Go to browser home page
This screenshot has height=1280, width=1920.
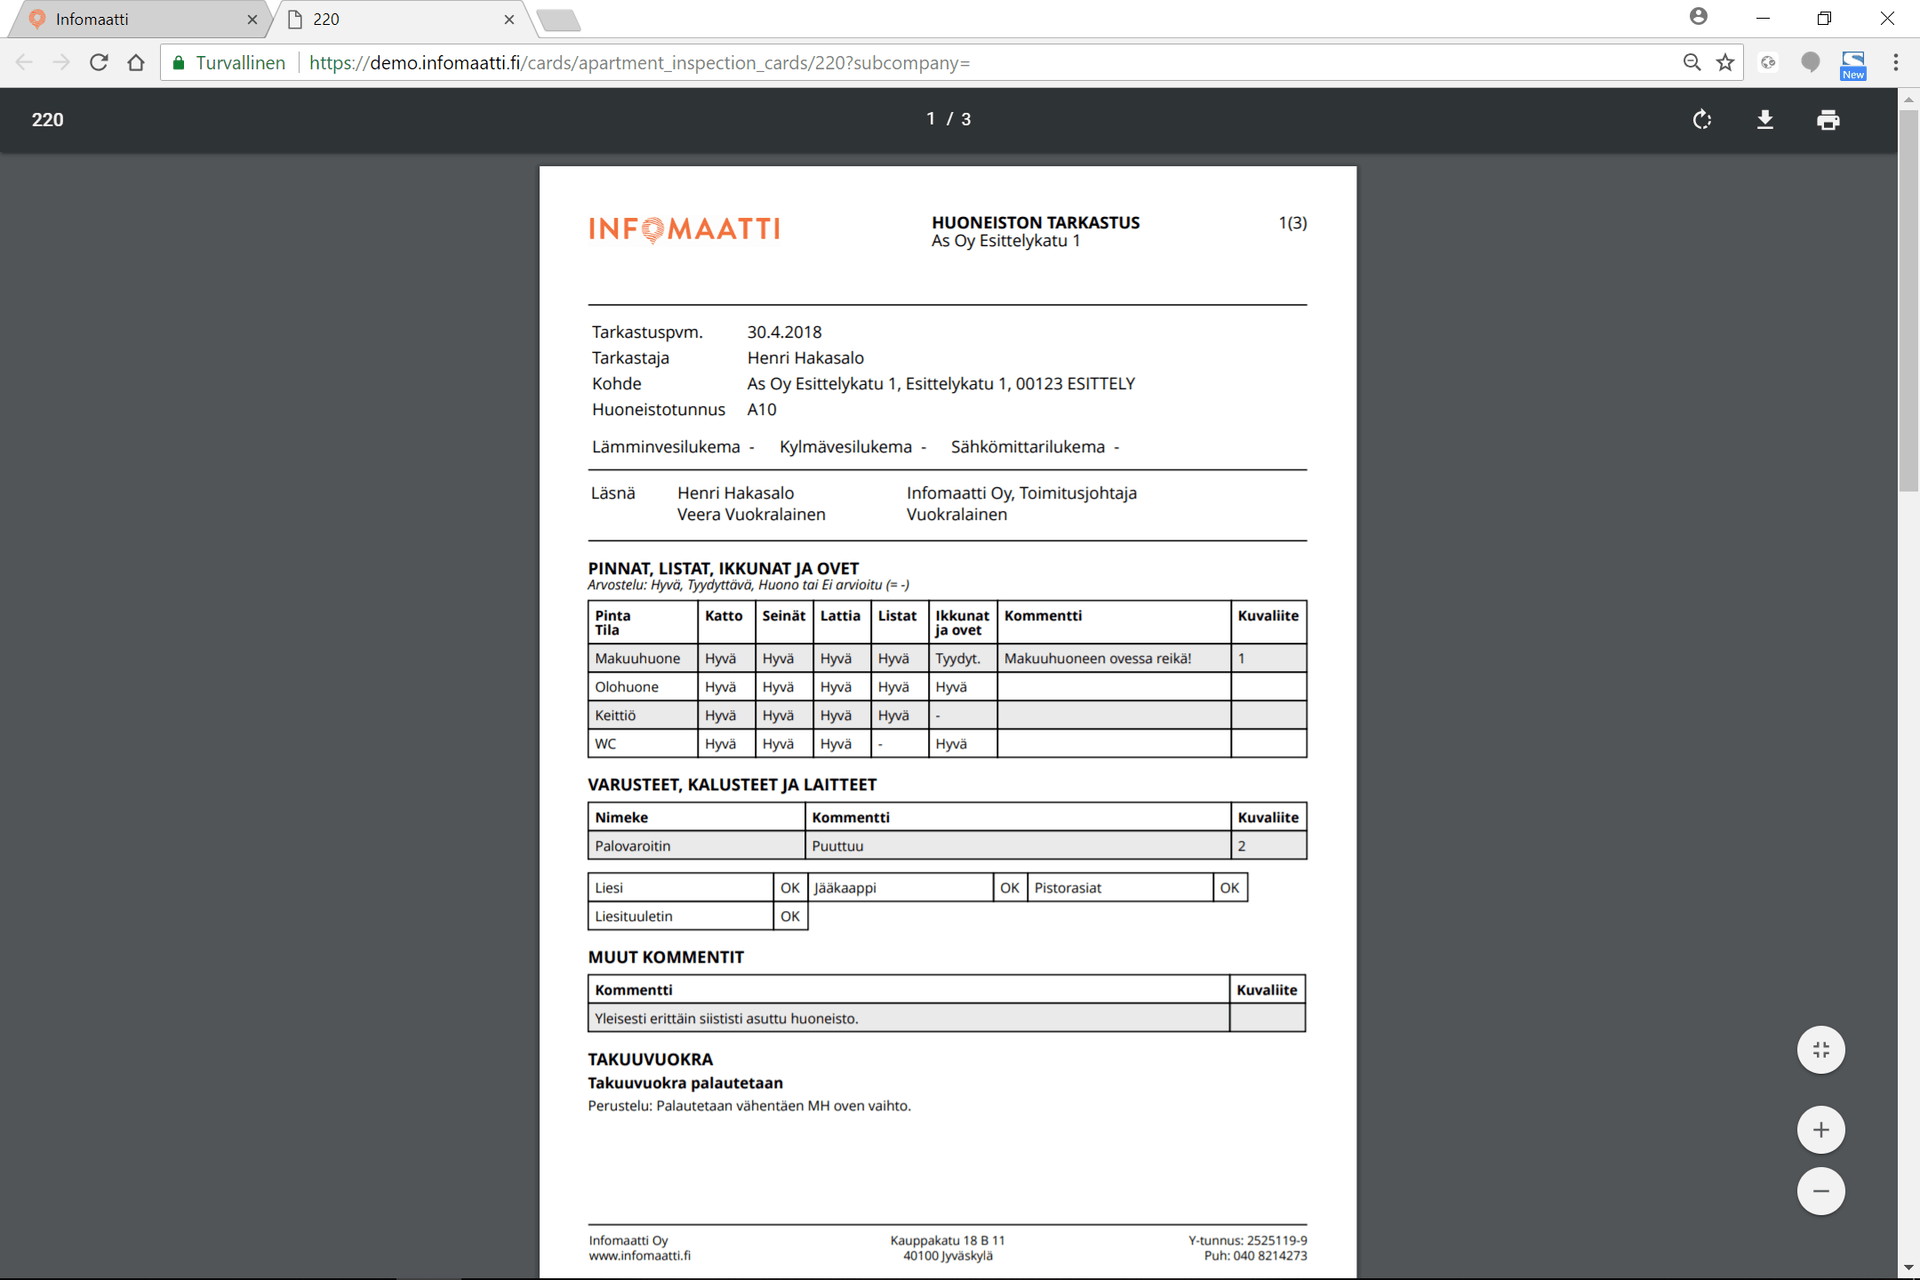[x=136, y=62]
